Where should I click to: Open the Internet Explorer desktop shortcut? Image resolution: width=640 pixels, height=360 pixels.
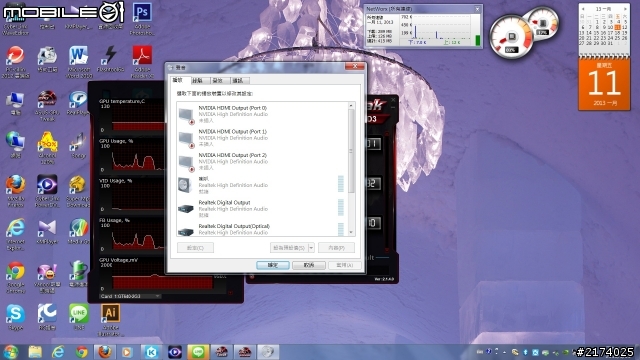pos(16,234)
